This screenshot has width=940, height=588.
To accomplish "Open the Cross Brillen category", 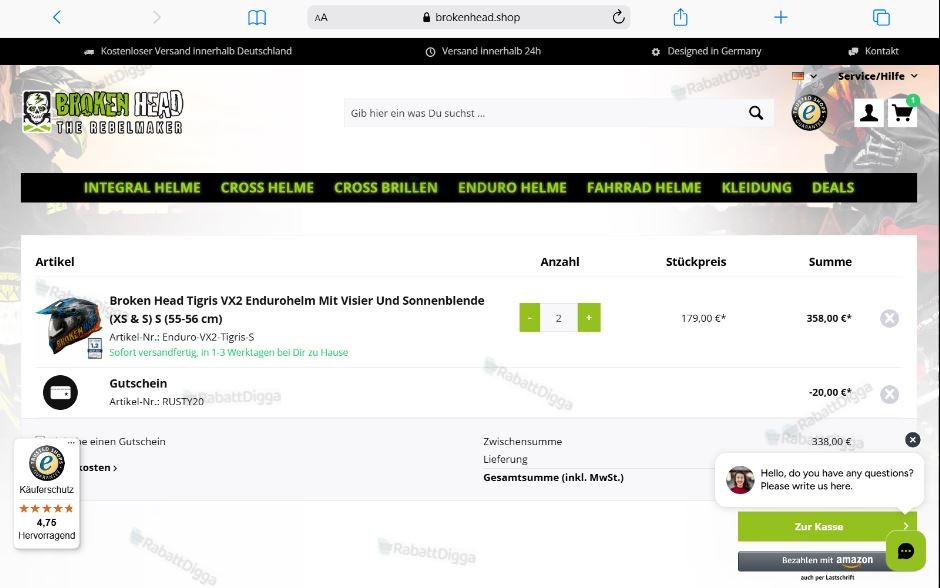I will (x=386, y=188).
